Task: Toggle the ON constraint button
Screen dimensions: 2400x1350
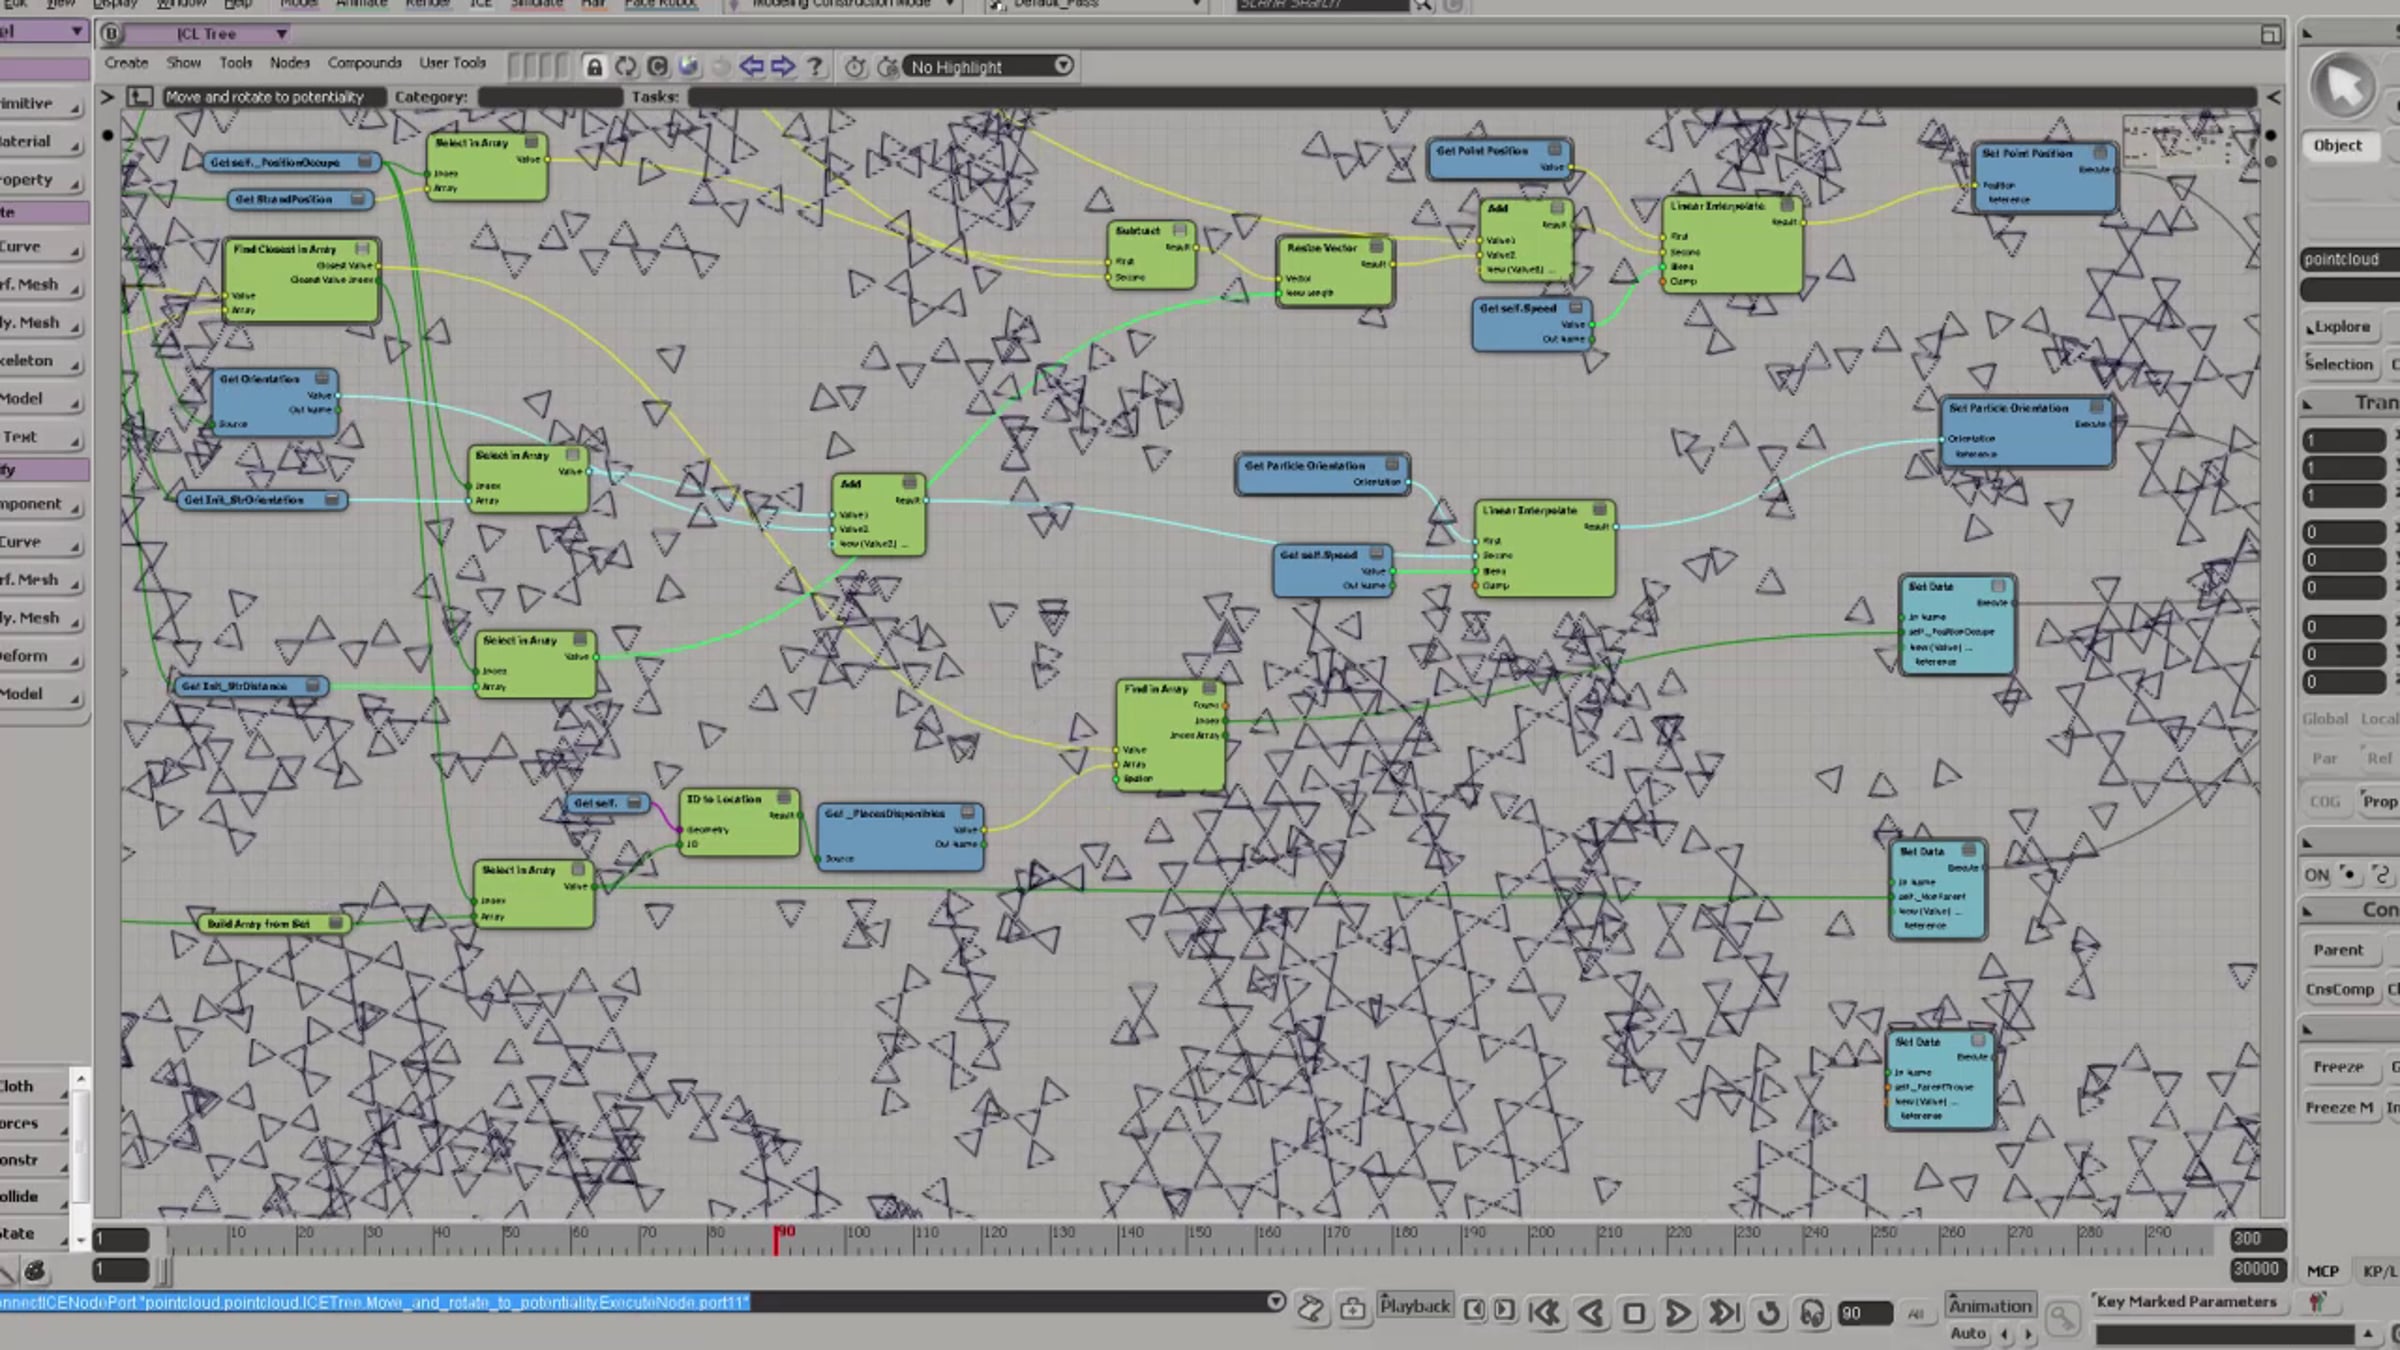Action: click(x=2316, y=875)
